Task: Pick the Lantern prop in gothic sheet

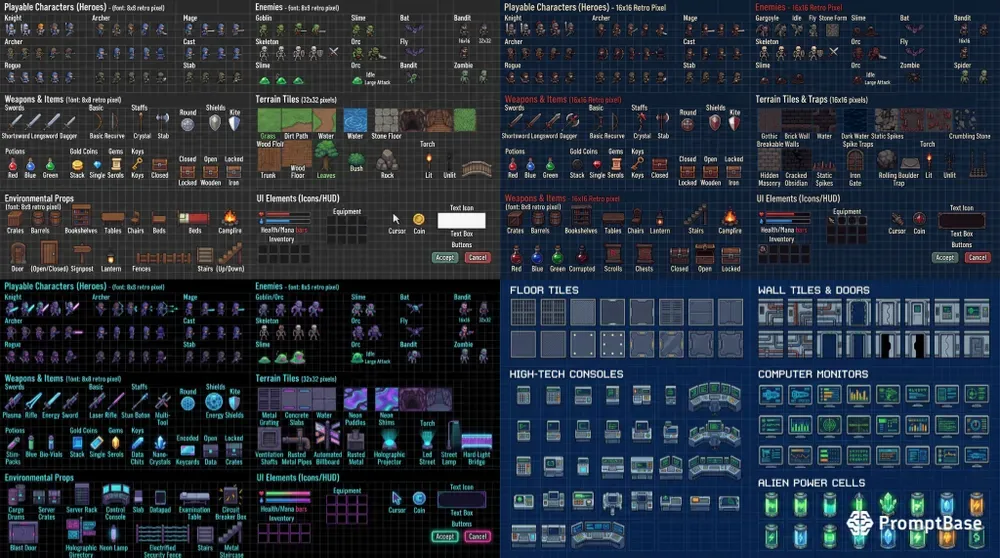Action: point(659,219)
